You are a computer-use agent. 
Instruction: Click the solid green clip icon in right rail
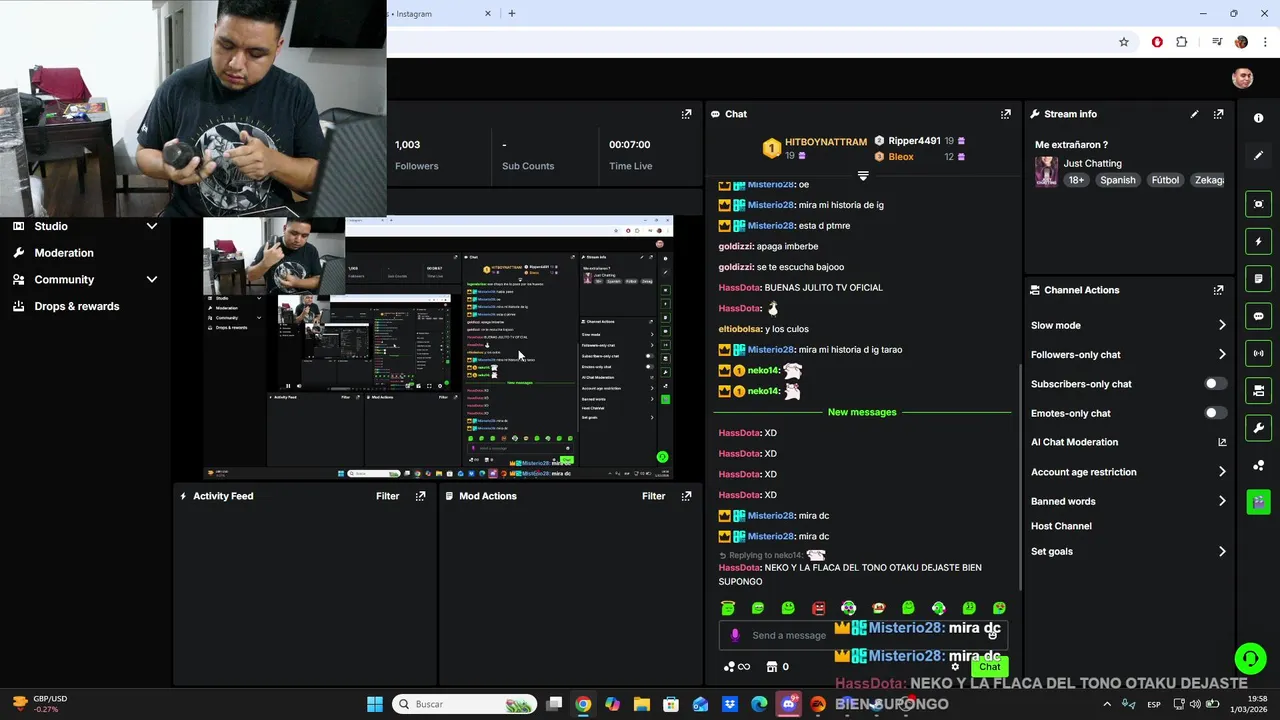pyautogui.click(x=1258, y=502)
